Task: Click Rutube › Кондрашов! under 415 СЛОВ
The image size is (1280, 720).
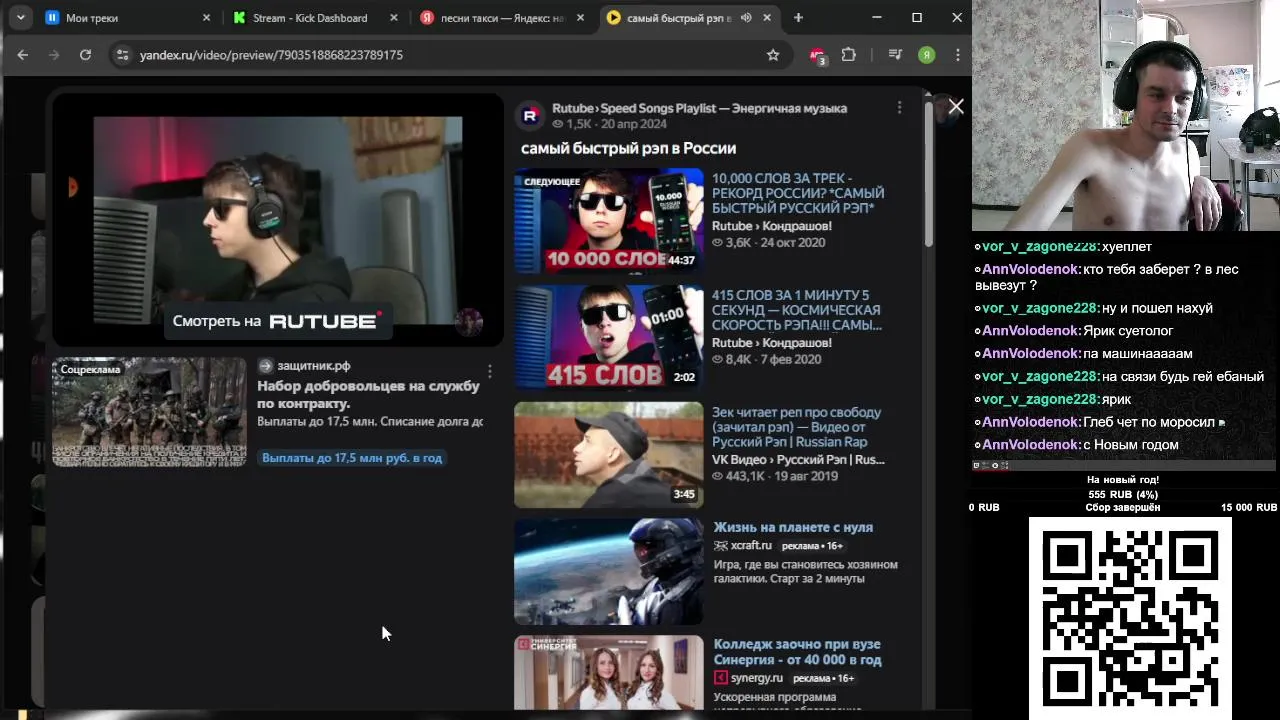Action: (771, 343)
